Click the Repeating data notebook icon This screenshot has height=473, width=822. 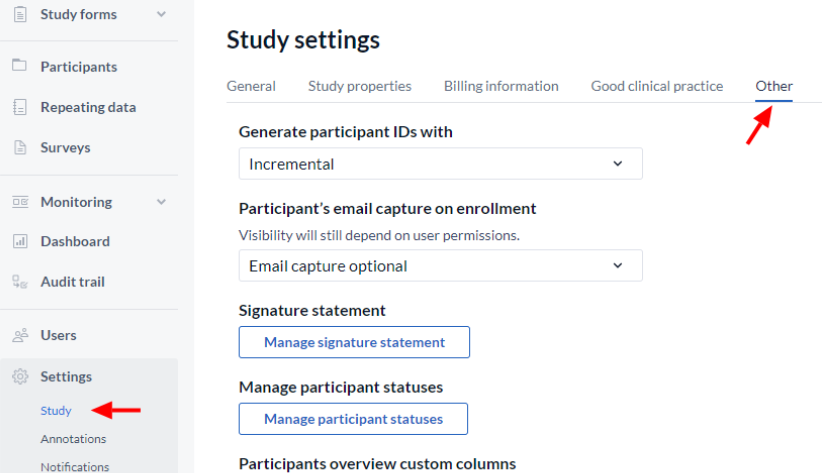pyautogui.click(x=19, y=107)
